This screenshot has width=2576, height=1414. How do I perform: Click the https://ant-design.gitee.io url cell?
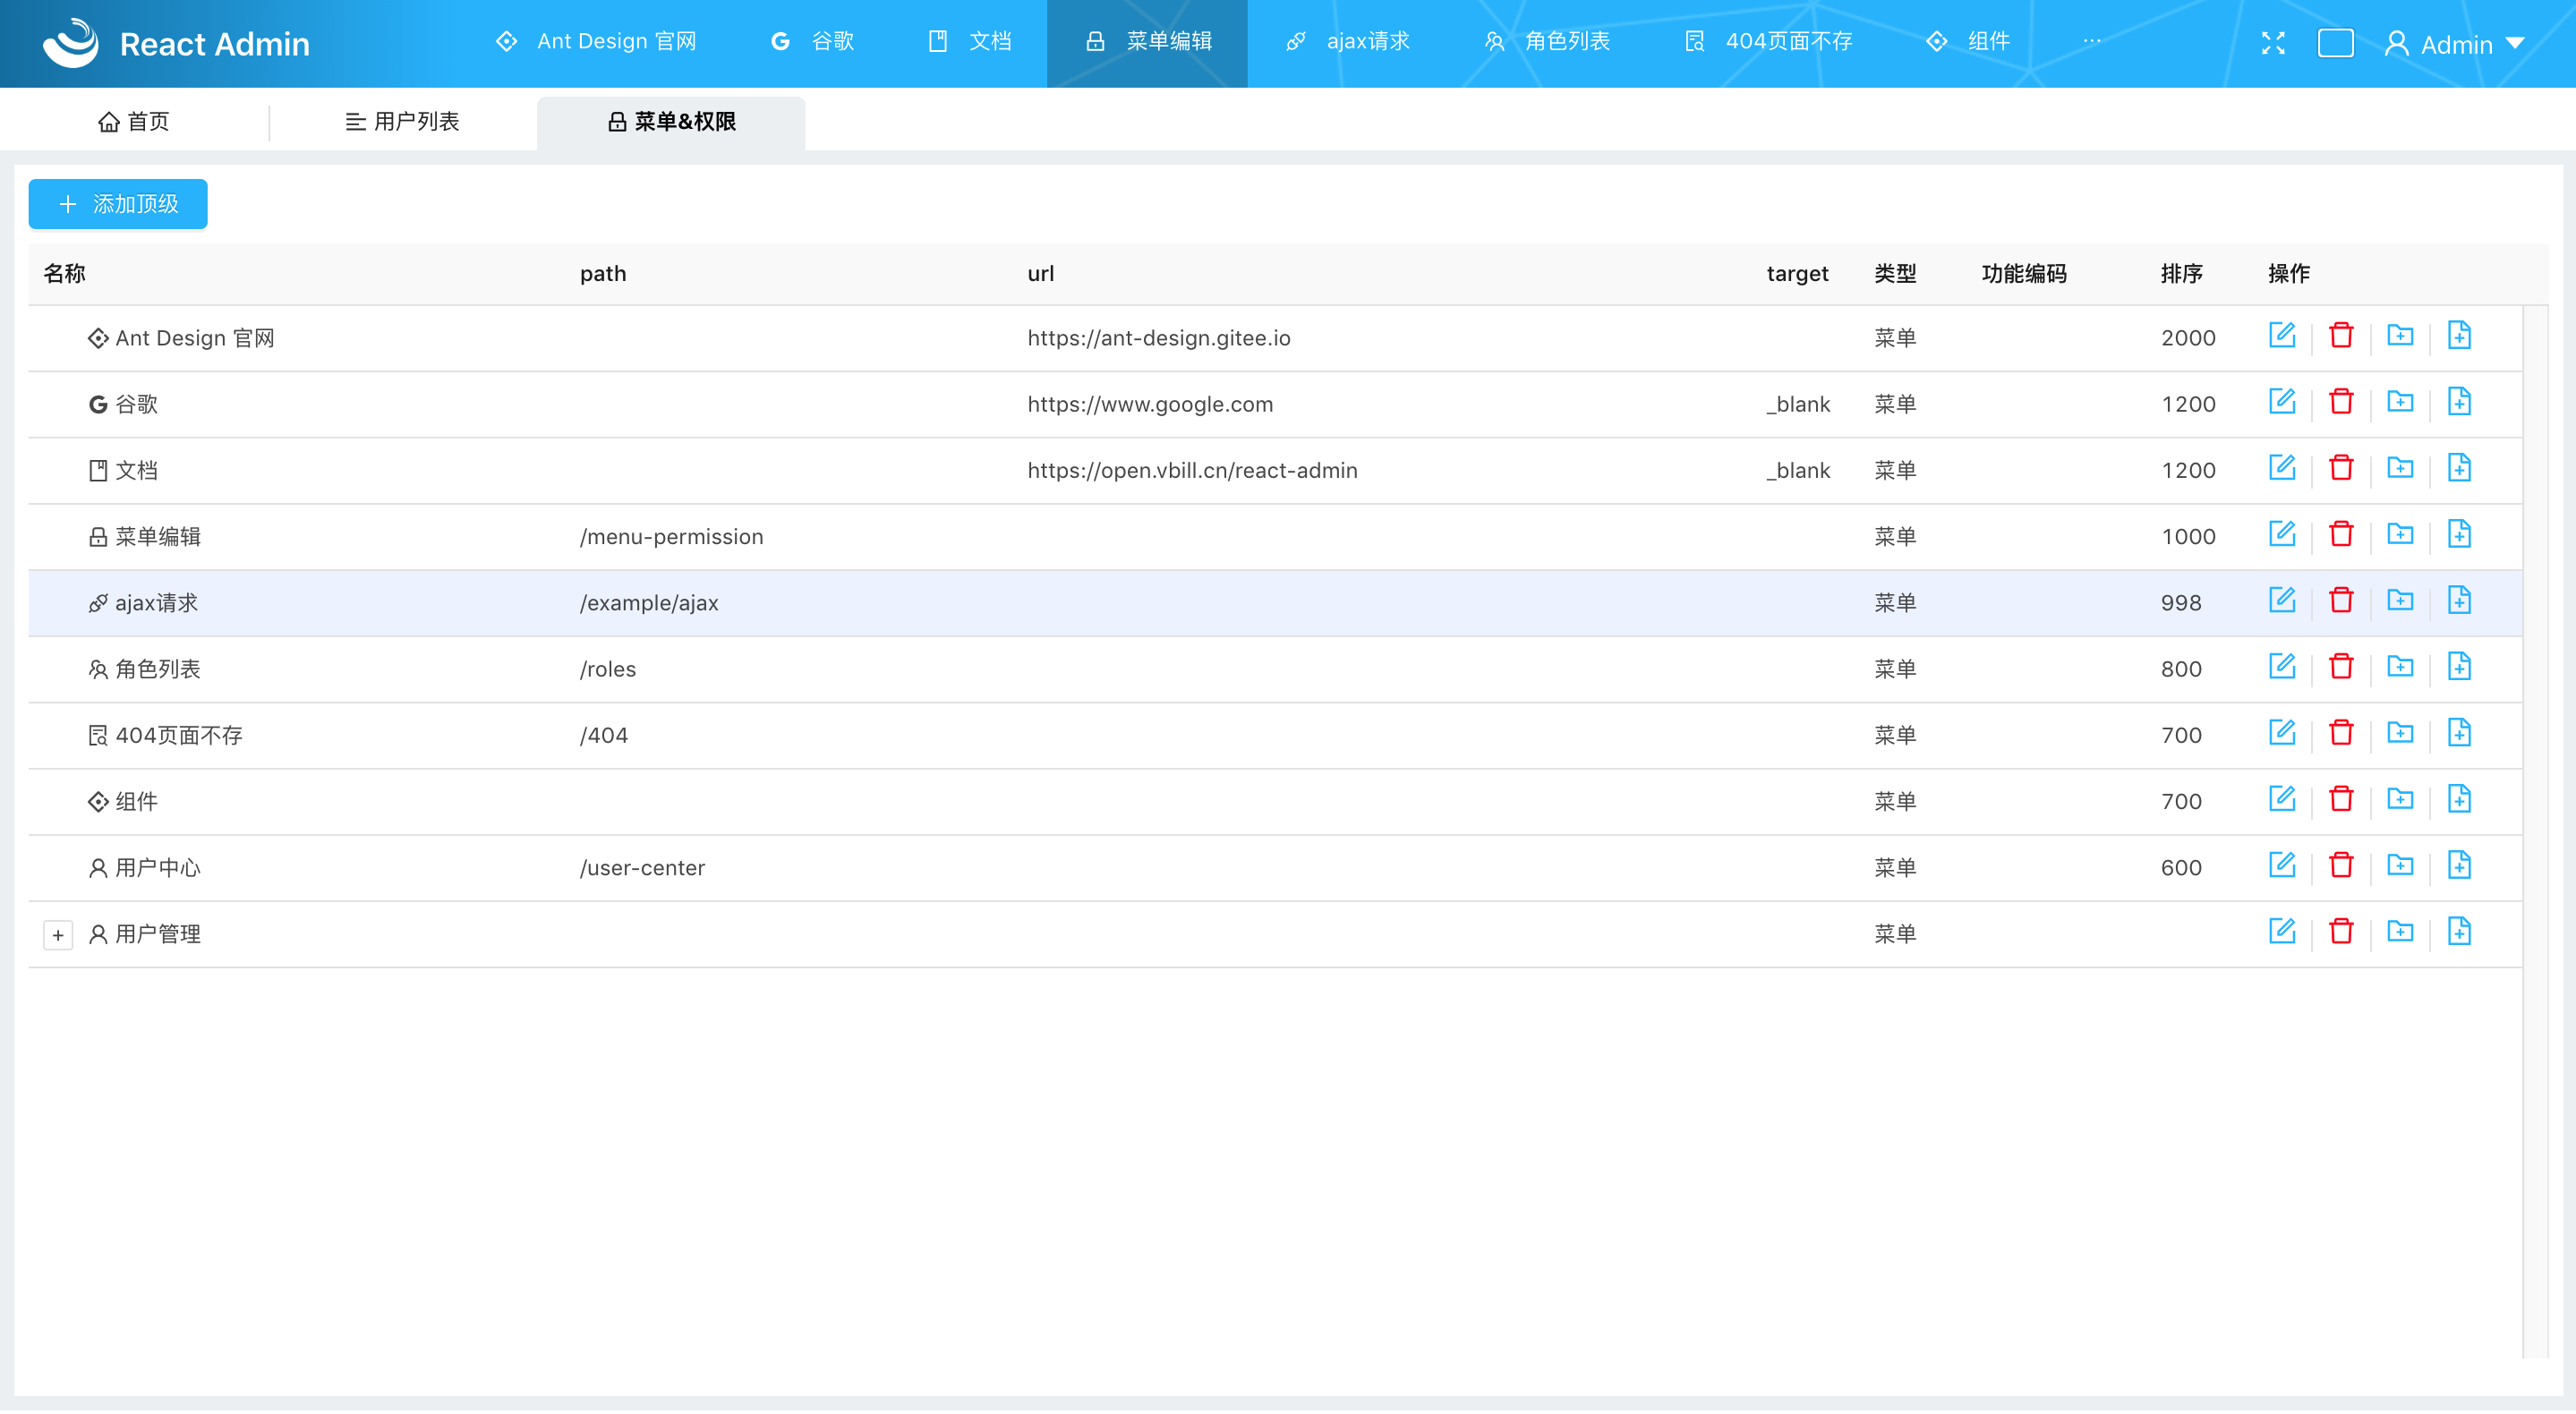(1158, 338)
